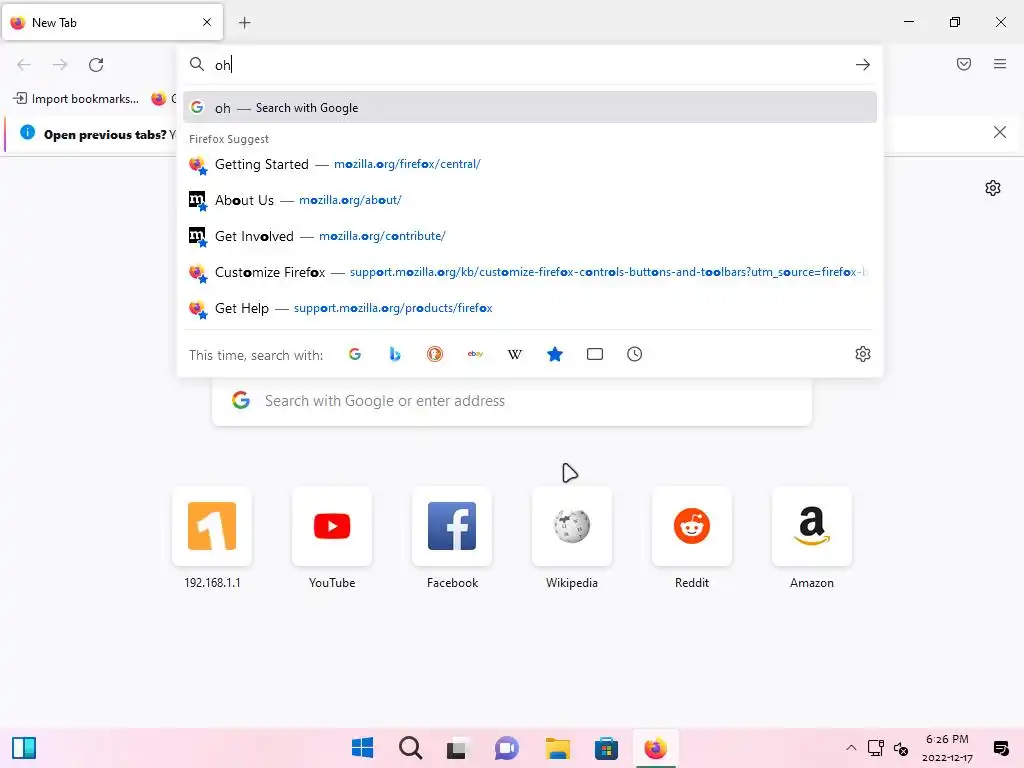The width and height of the screenshot is (1024, 768).
Task: Select the Get Help suggestion
Action: (530, 308)
